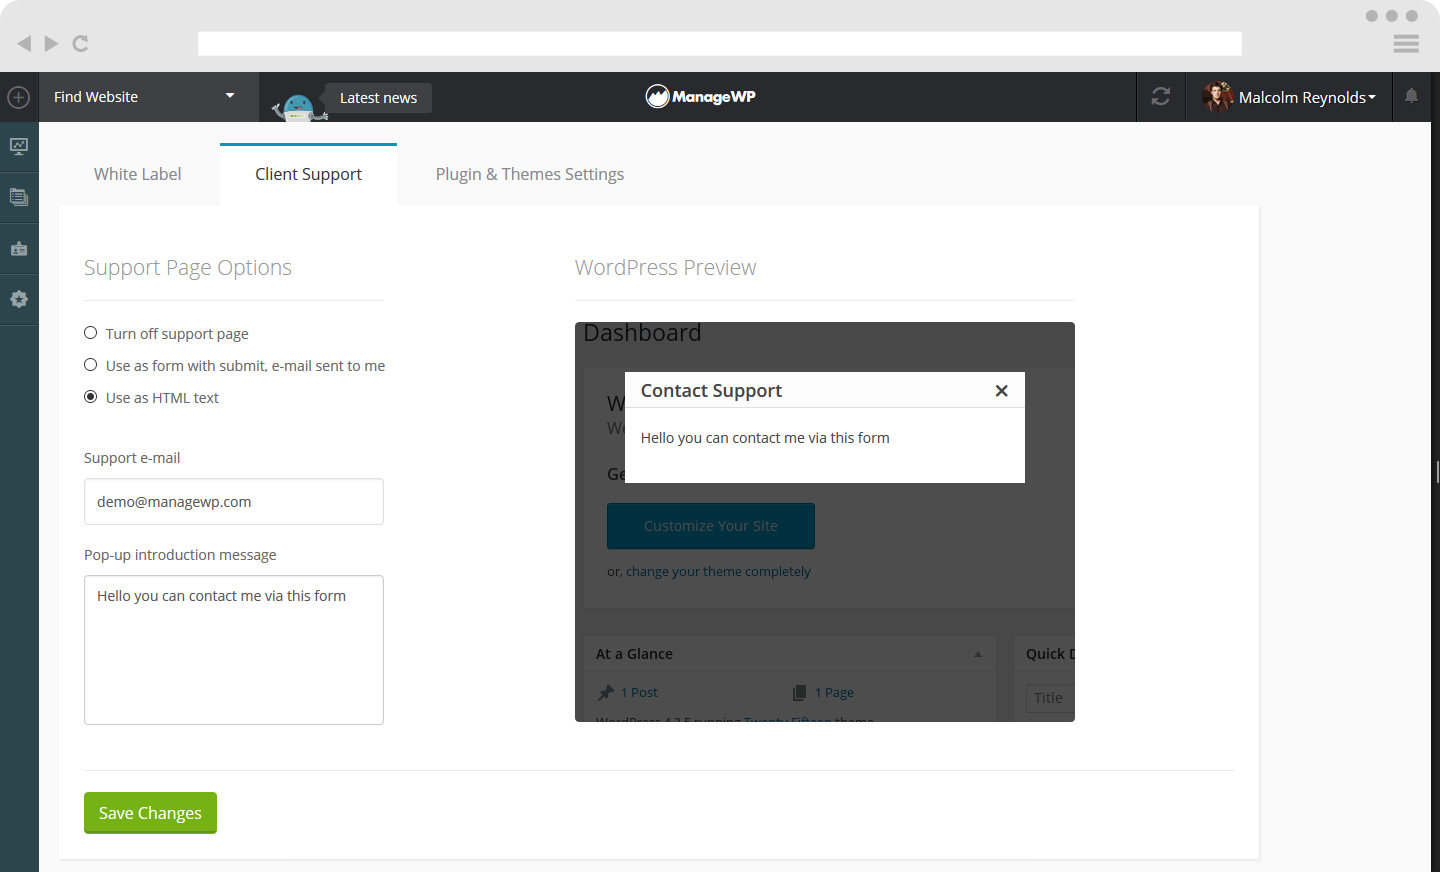1440x872 pixels.
Task: Open the settings gear icon in sidebar
Action: click(19, 299)
